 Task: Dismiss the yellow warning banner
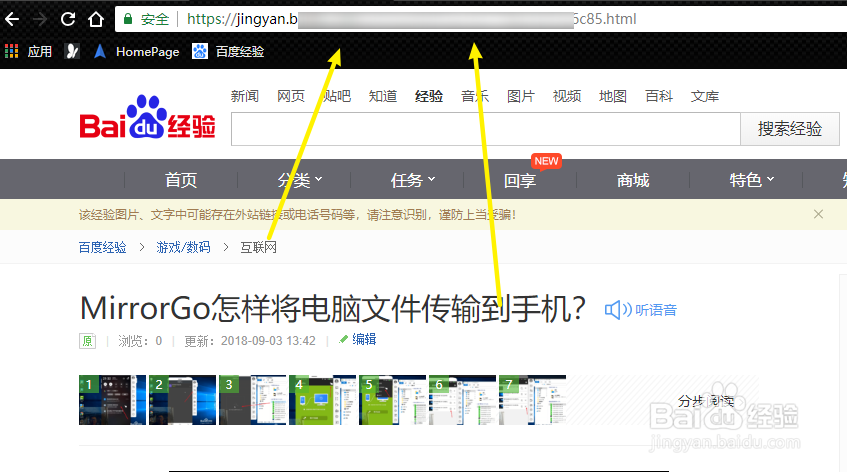pyautogui.click(x=818, y=214)
